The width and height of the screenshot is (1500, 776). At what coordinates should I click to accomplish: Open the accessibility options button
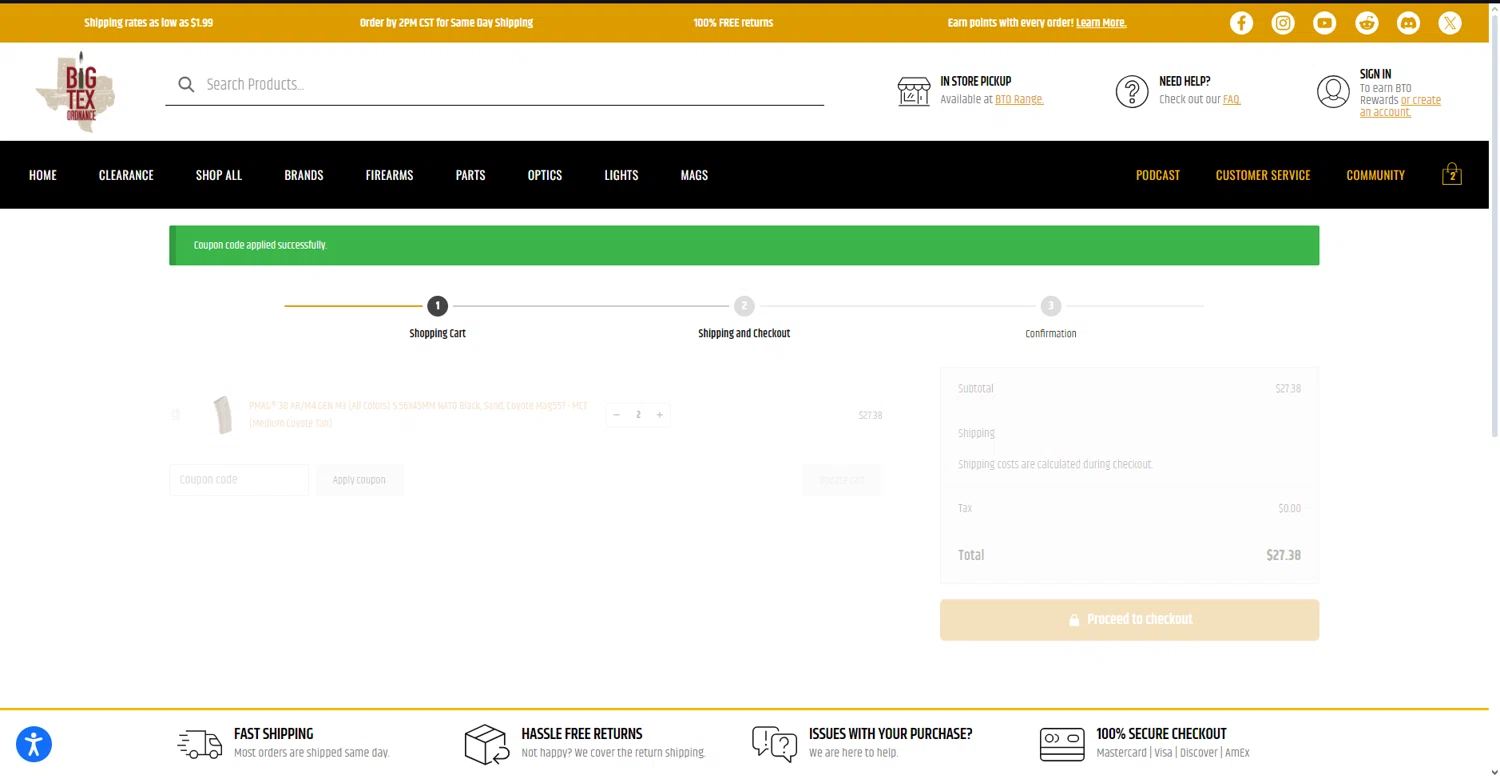(34, 744)
